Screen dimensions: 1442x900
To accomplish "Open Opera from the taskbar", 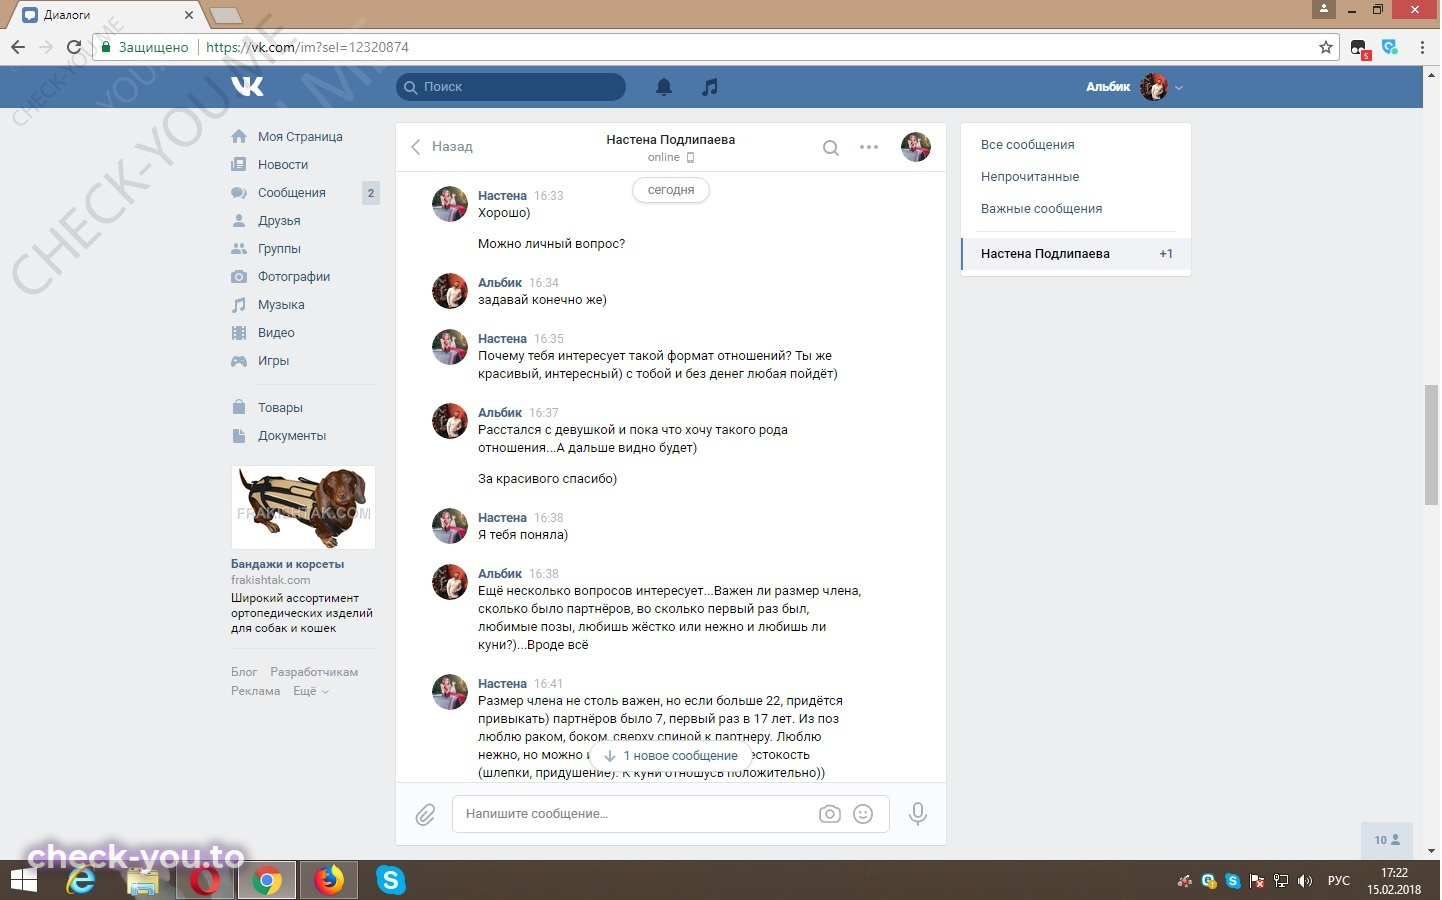I will tap(205, 880).
